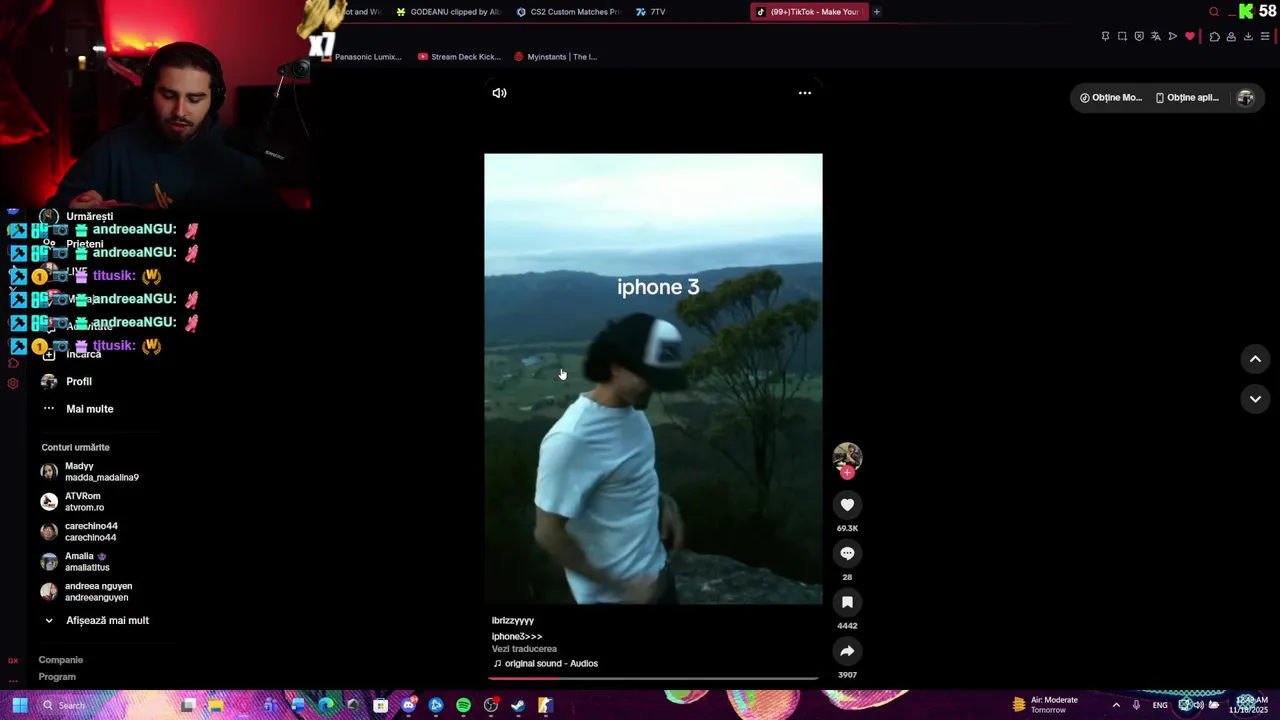Open the browser downloads icon
1280x720 pixels.
[x=1248, y=36]
